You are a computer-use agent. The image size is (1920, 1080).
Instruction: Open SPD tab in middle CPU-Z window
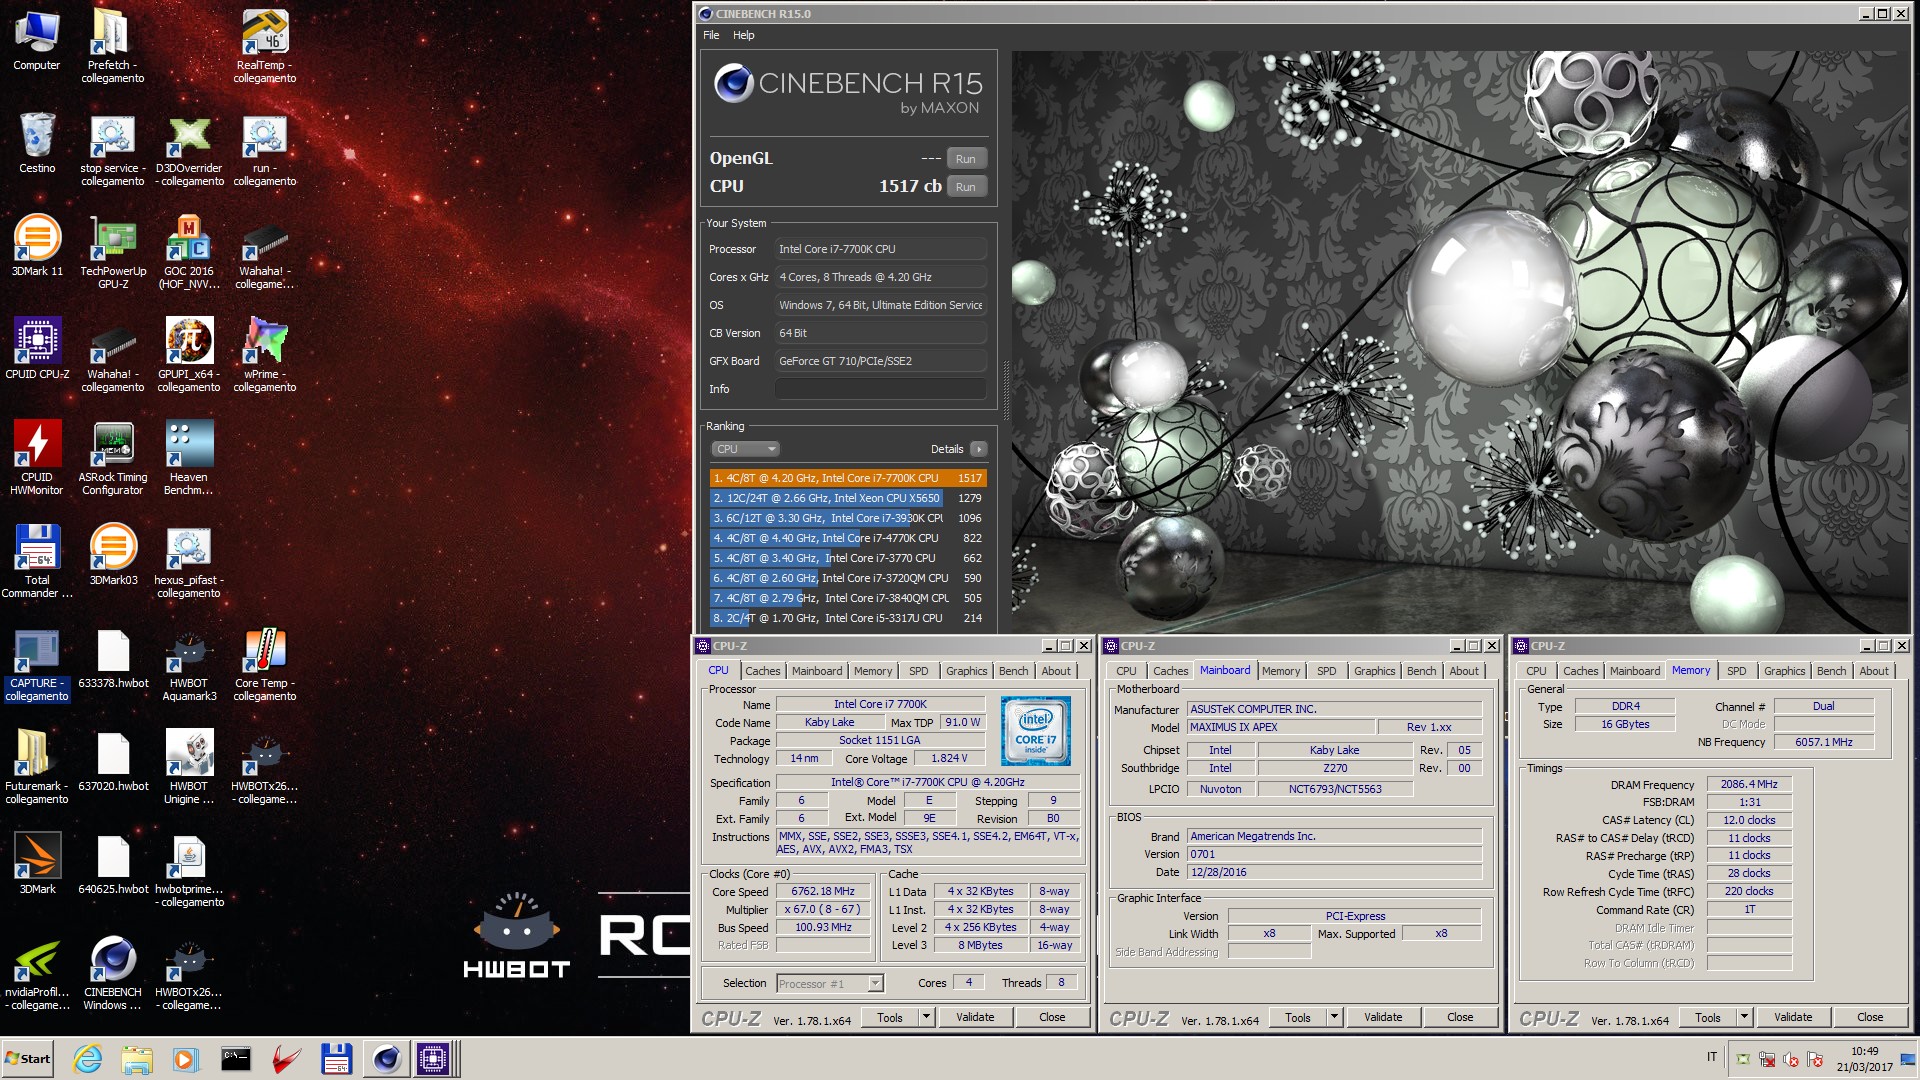(1326, 671)
